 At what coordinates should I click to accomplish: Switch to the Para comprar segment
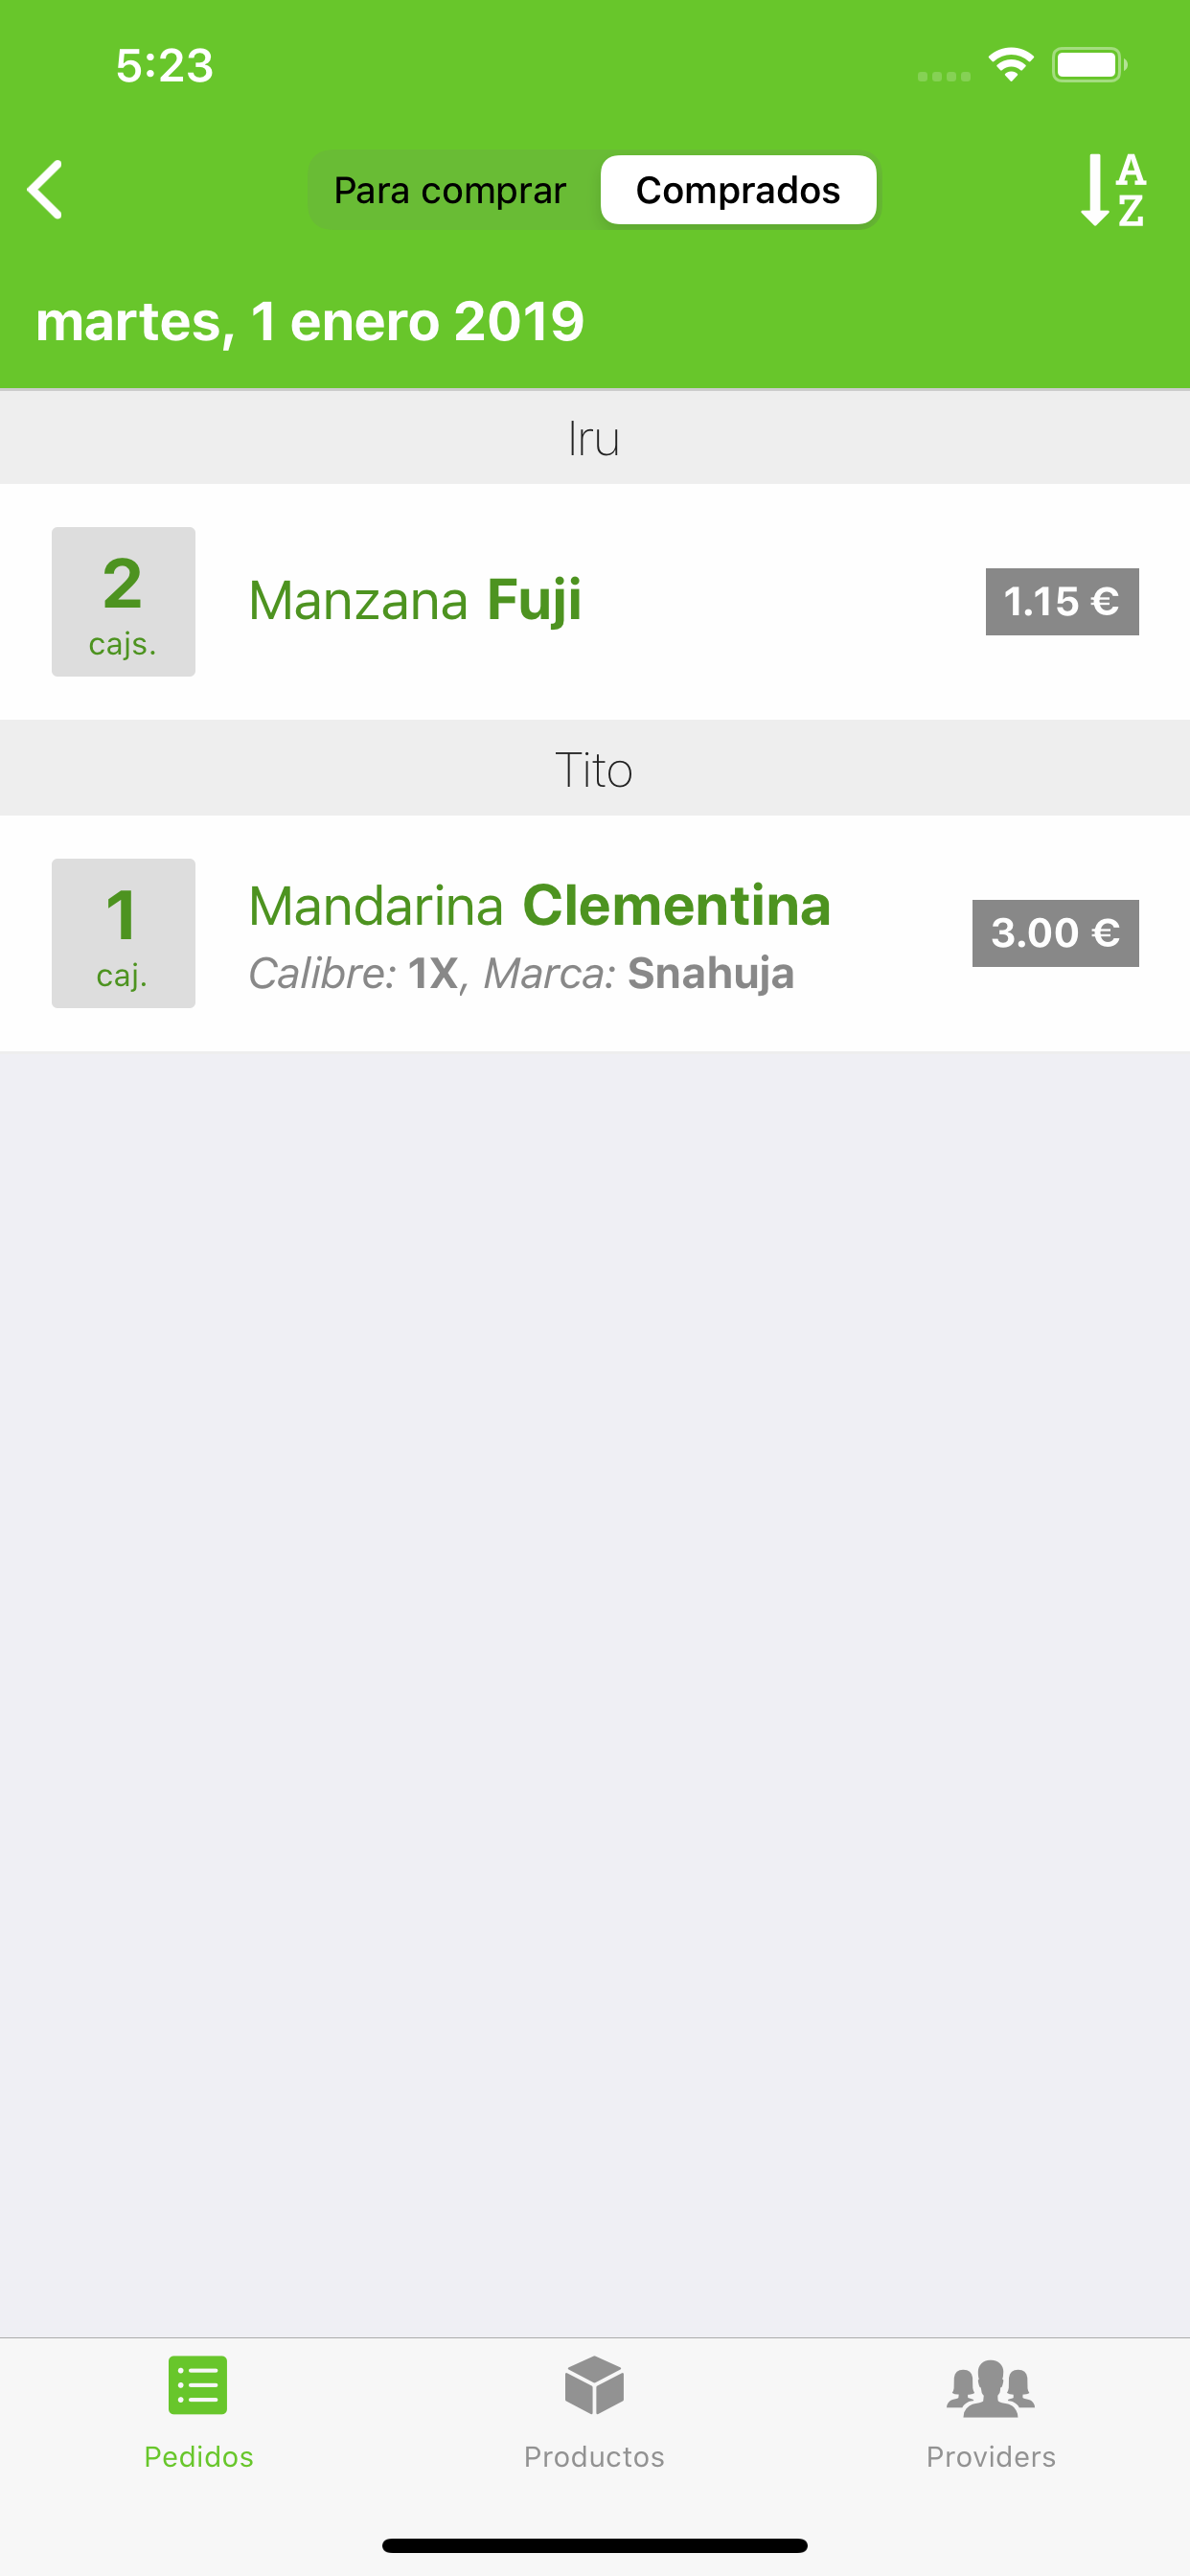(450, 190)
